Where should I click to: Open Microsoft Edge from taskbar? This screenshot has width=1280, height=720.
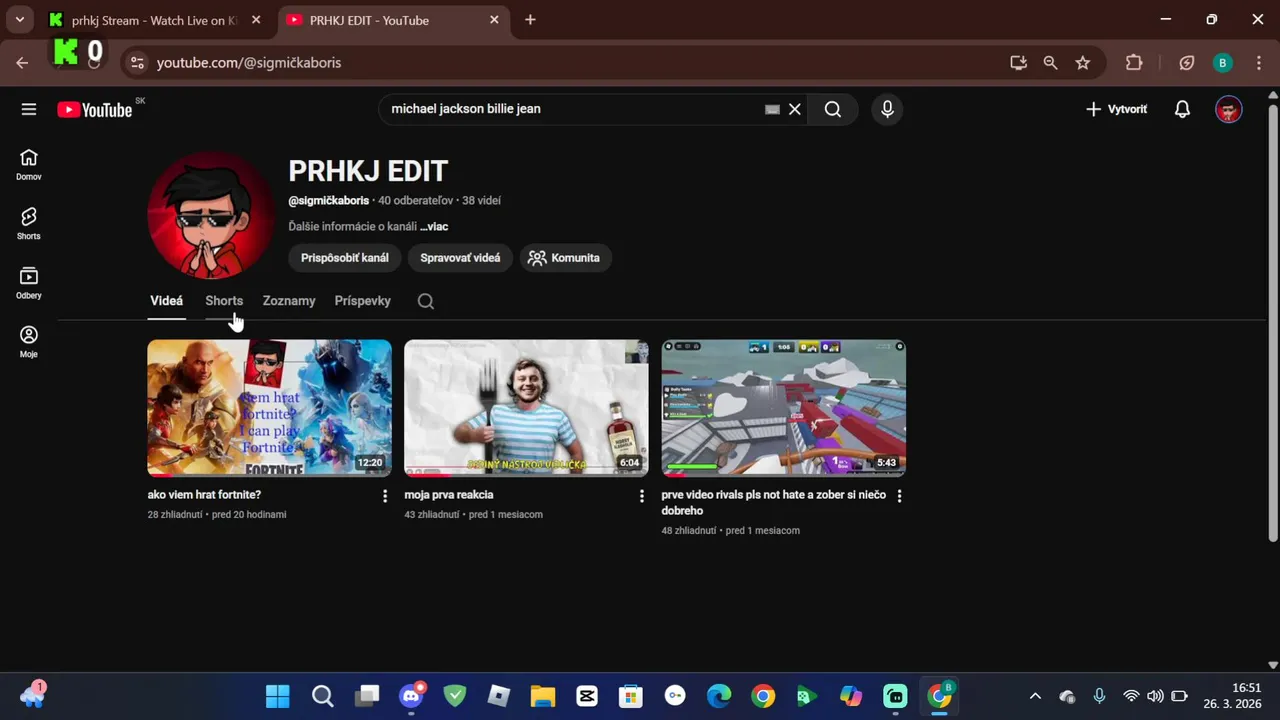[719, 696]
